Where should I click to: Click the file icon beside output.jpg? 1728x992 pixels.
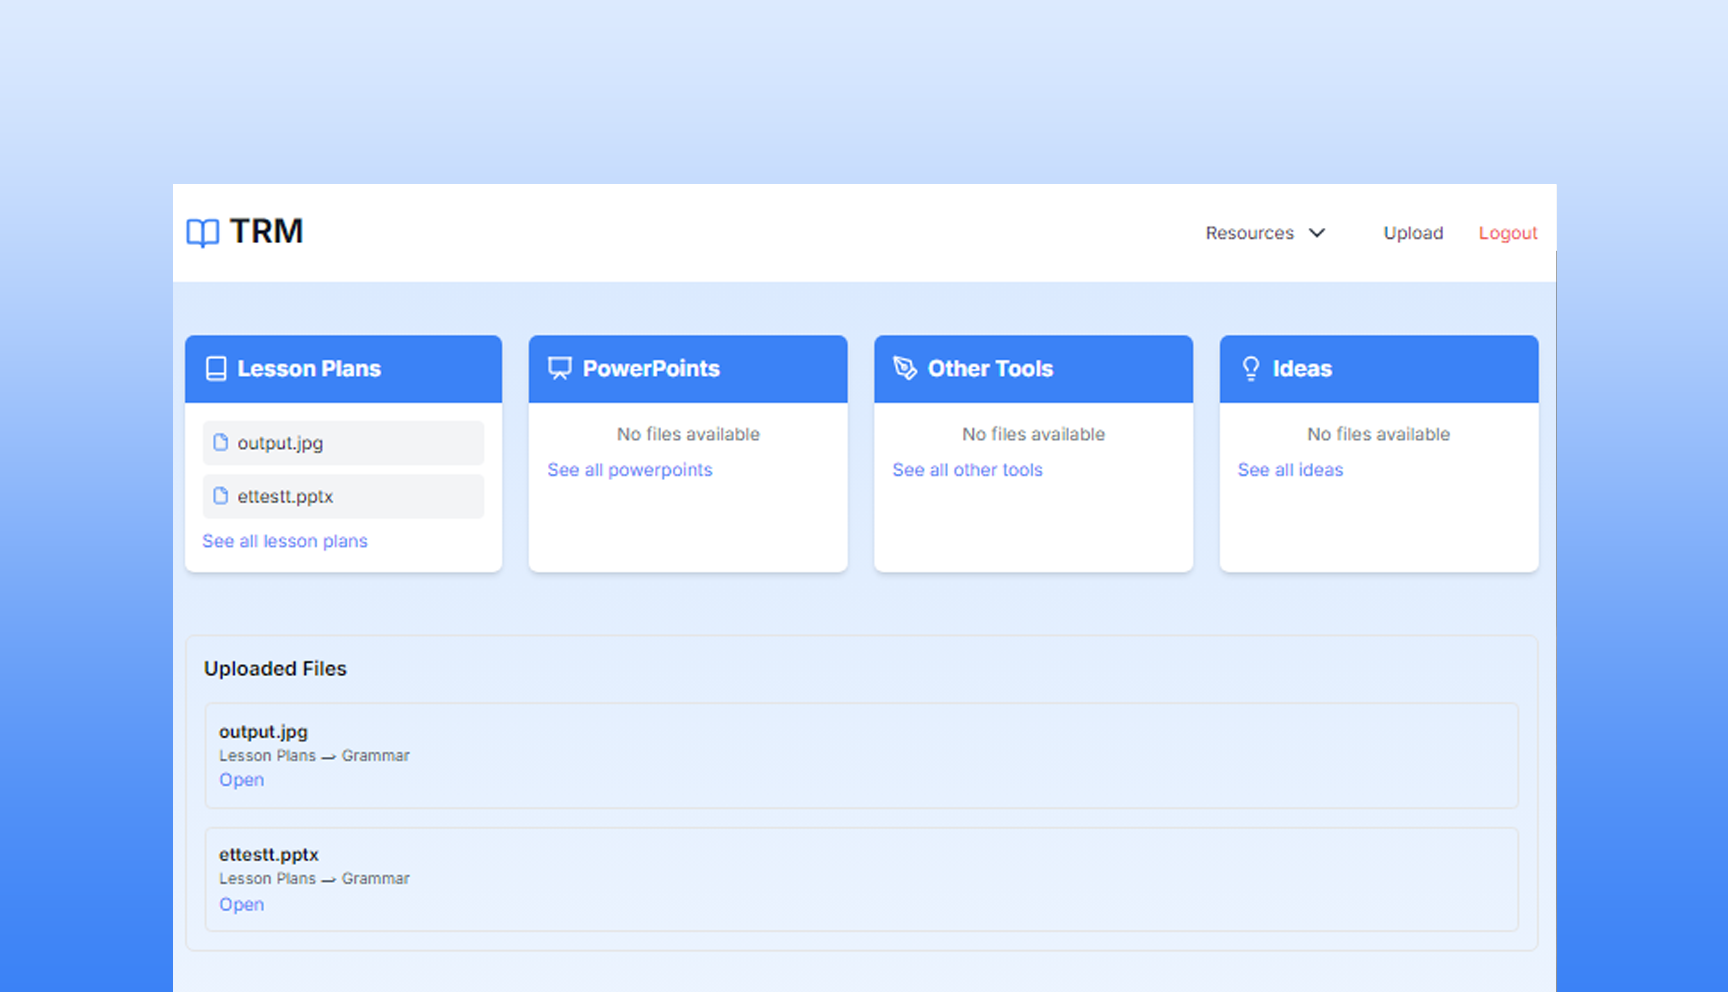[x=221, y=442]
